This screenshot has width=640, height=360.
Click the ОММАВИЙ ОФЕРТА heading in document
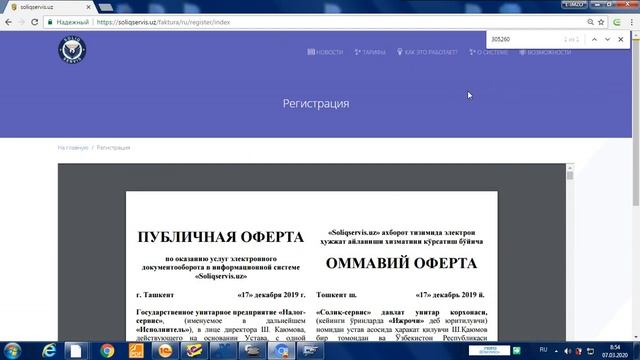click(x=401, y=263)
